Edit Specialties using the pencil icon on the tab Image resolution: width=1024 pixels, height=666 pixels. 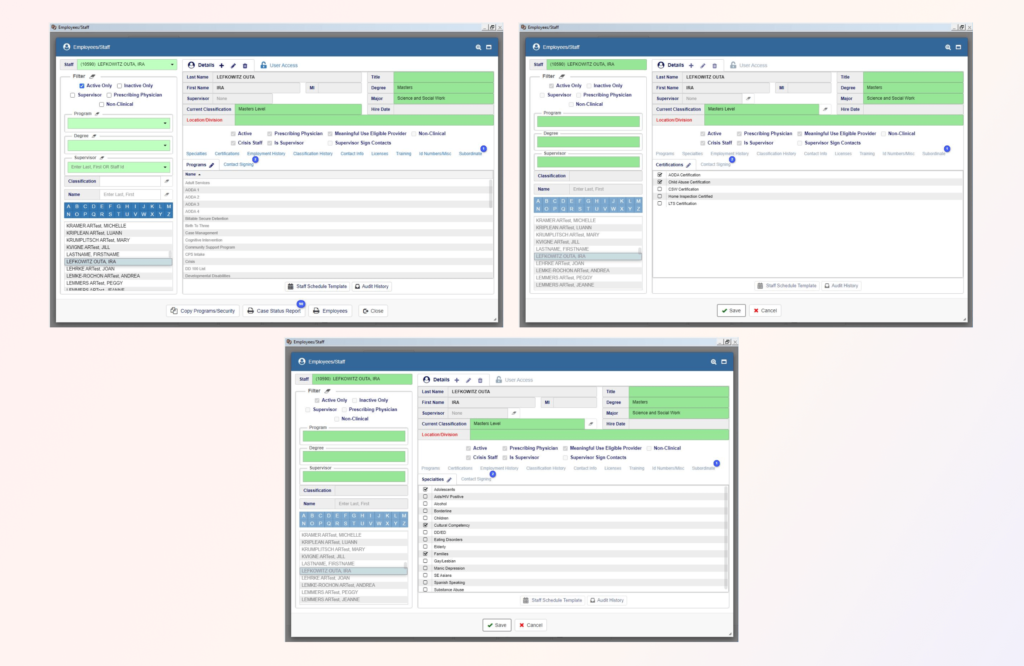pyautogui.click(x=448, y=477)
